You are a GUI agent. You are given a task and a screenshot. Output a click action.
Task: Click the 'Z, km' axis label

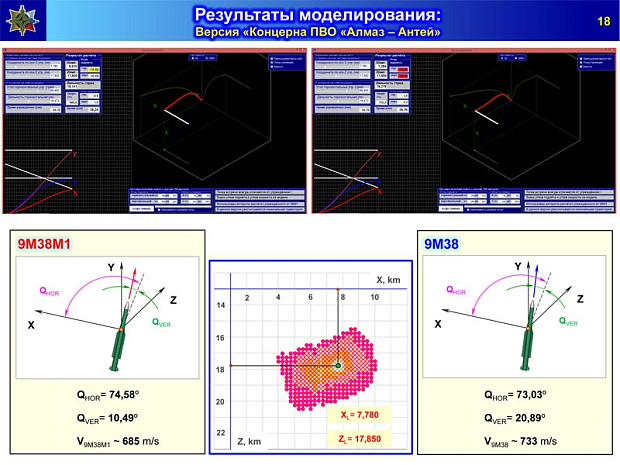(x=249, y=441)
